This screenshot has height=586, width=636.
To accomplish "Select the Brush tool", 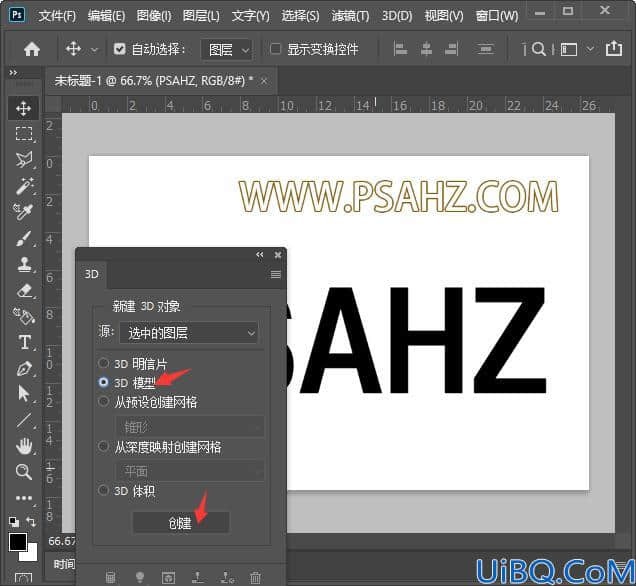I will tap(24, 238).
